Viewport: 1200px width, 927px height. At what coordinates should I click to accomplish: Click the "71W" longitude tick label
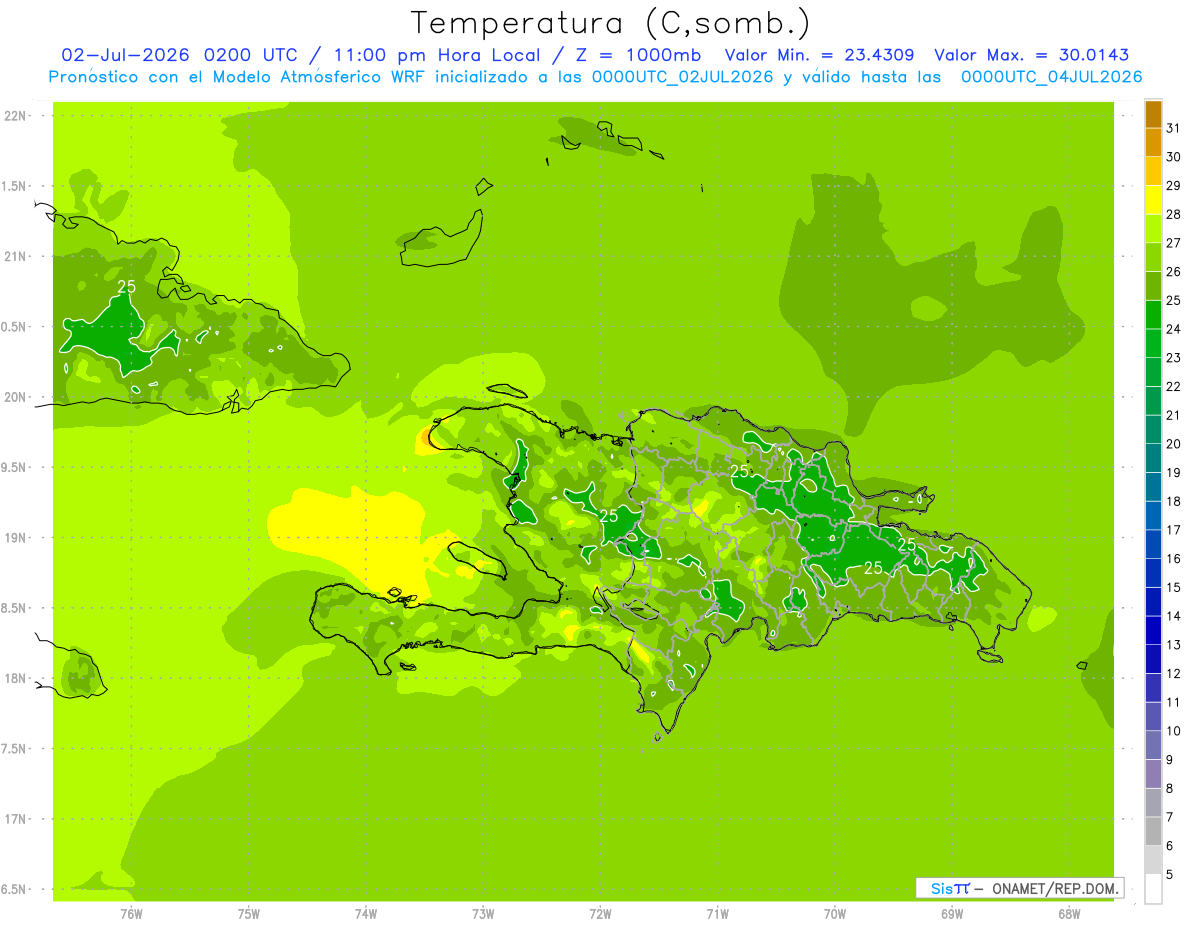(717, 914)
